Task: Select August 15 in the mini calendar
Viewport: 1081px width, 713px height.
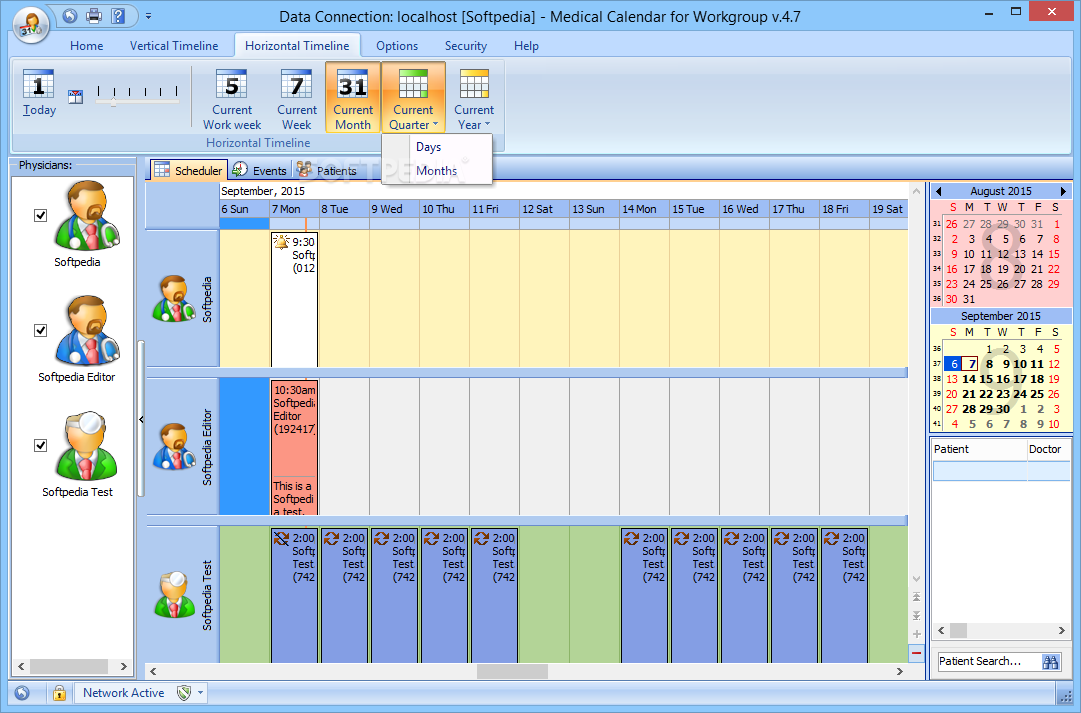Action: [x=1054, y=254]
